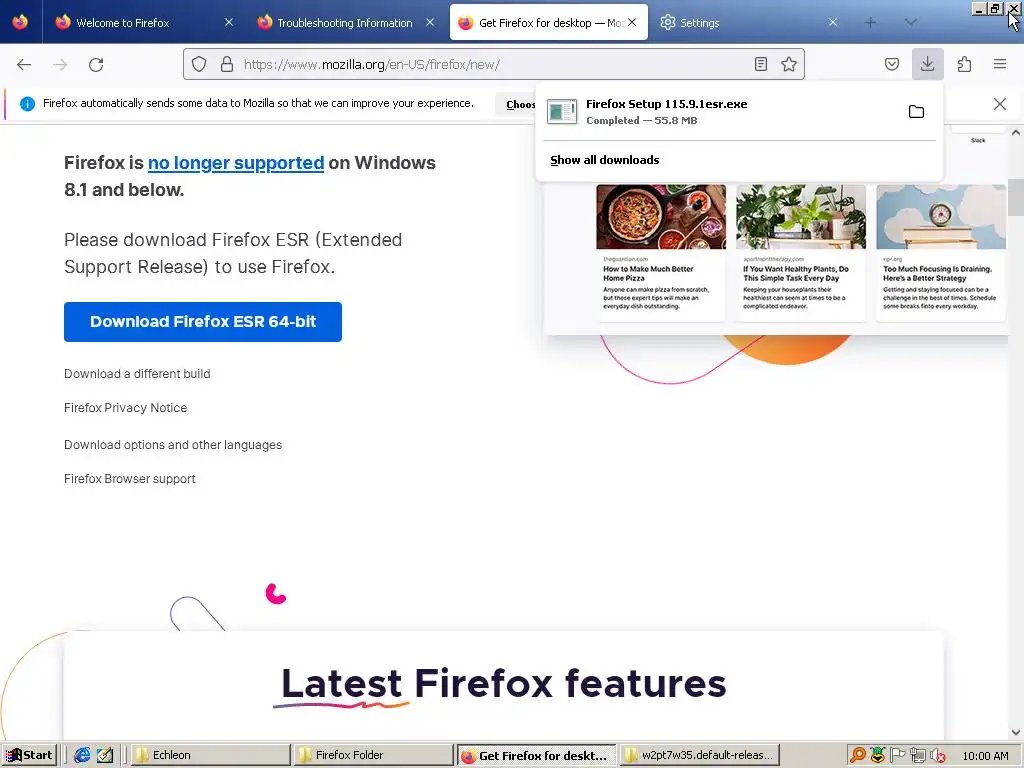Open Download options and other languages

click(x=173, y=445)
